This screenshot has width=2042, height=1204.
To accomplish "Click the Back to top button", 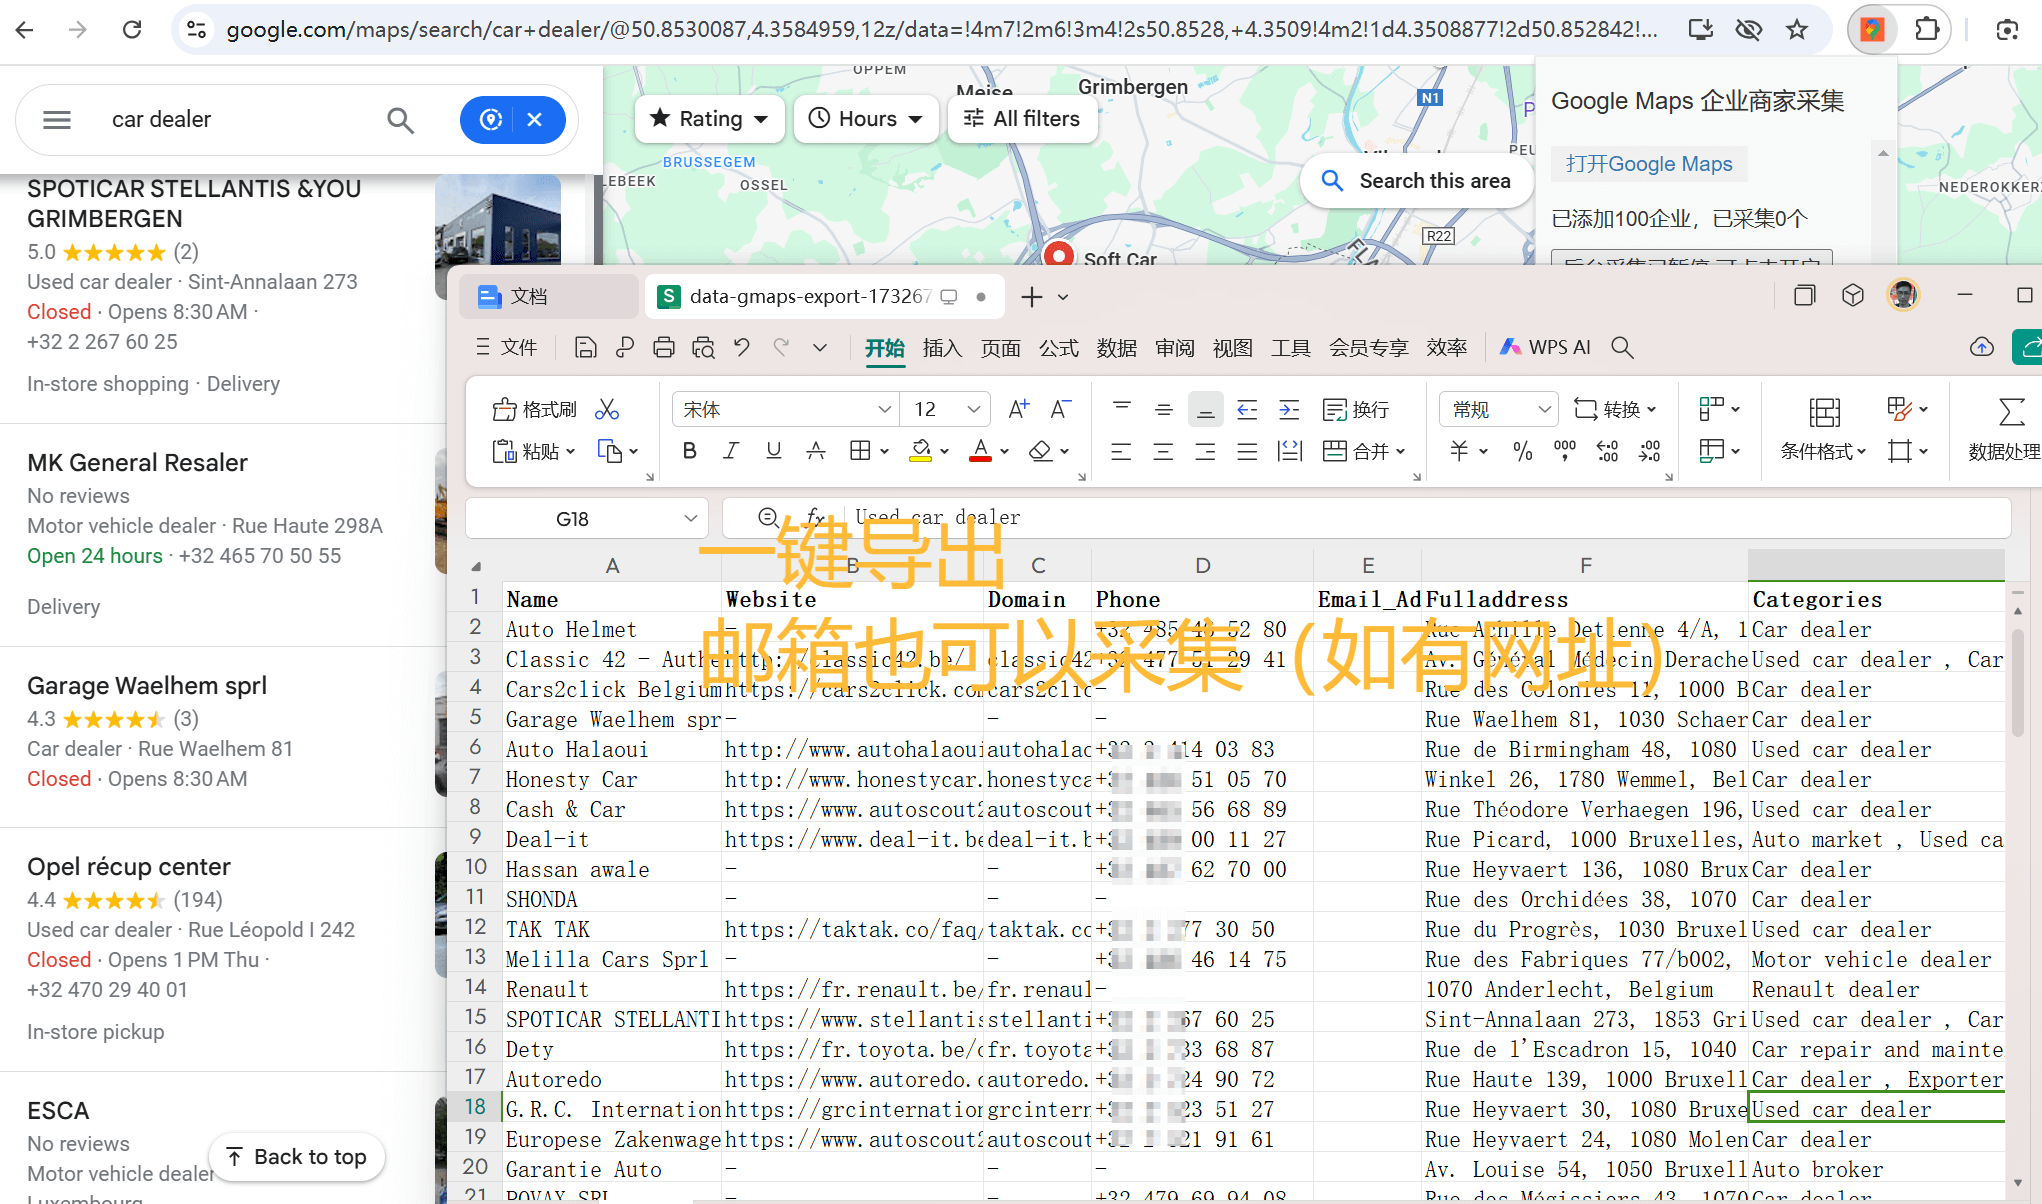I will coord(297,1157).
